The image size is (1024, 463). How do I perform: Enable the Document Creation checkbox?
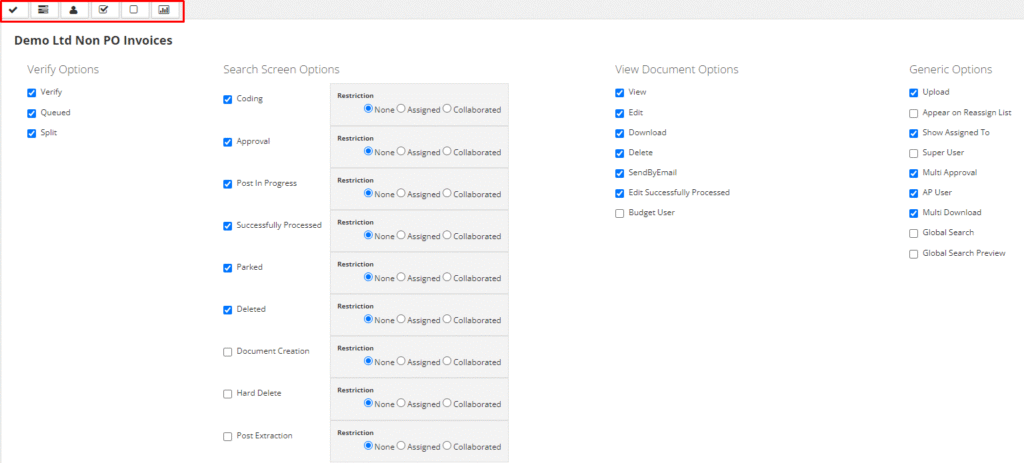(228, 352)
